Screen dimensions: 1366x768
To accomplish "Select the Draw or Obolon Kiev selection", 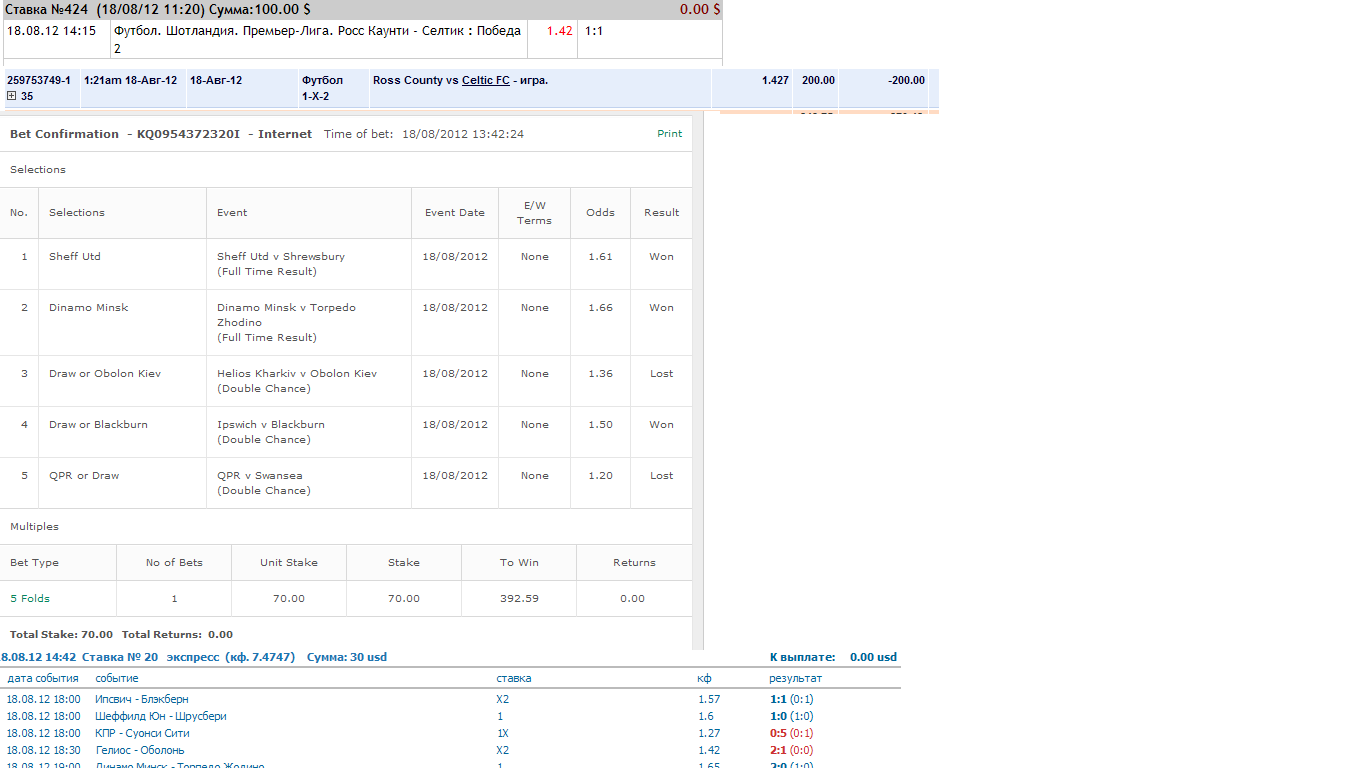I will coord(105,374).
